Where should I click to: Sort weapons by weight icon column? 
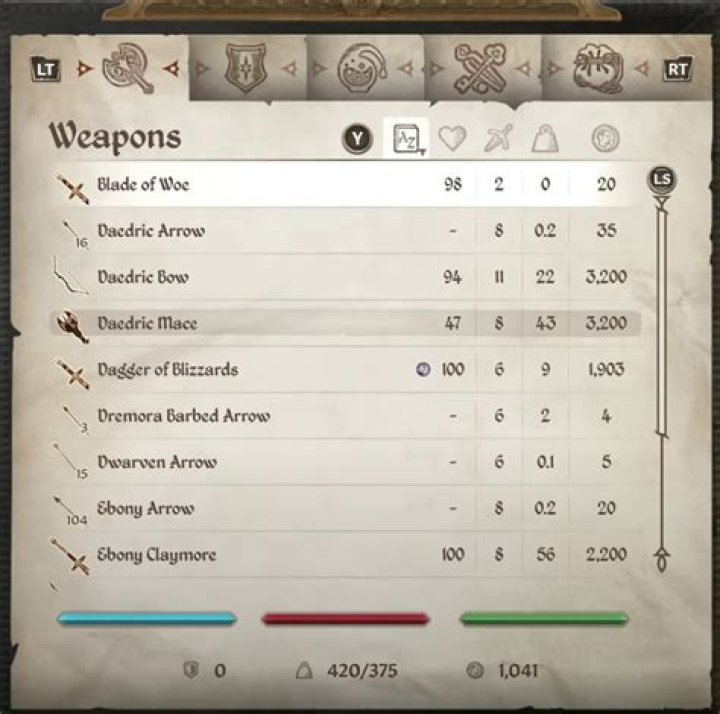(x=545, y=138)
